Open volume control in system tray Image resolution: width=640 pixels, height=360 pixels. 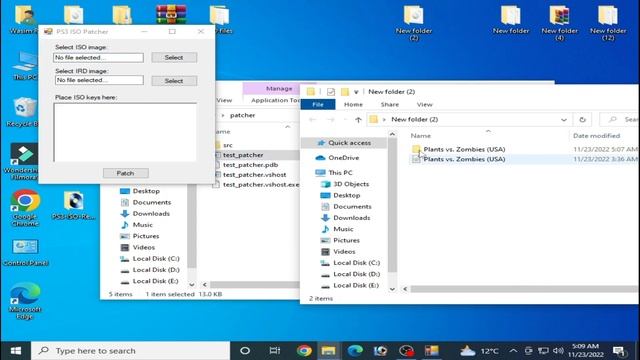558,351
